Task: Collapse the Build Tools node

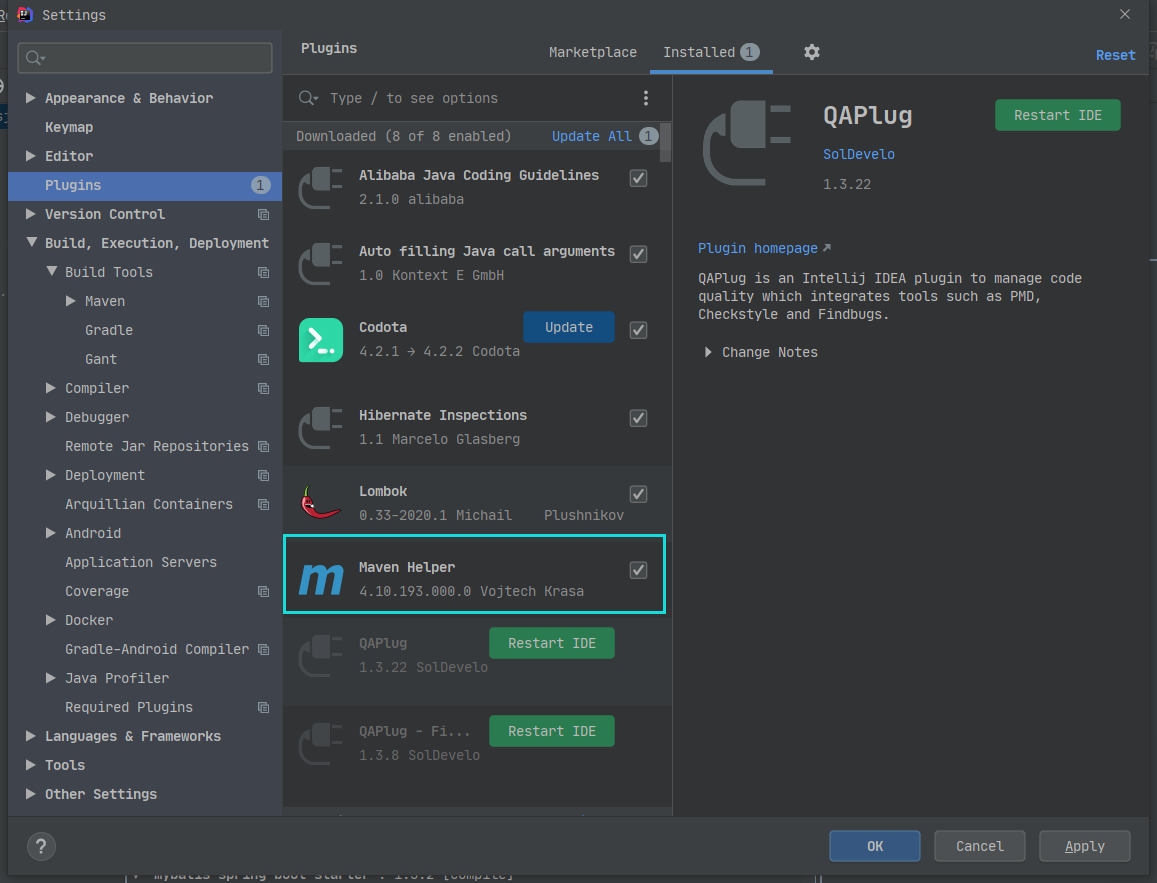Action: pos(51,271)
